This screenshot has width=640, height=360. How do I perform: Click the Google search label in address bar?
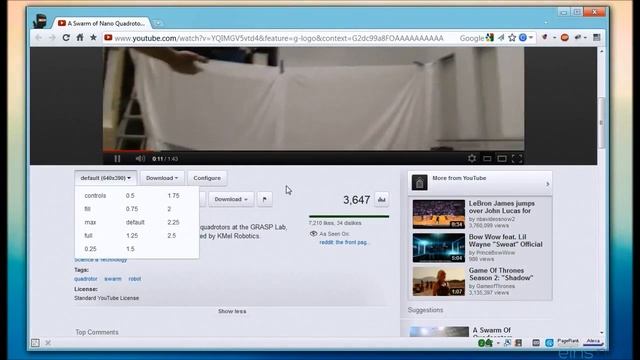pos(471,38)
